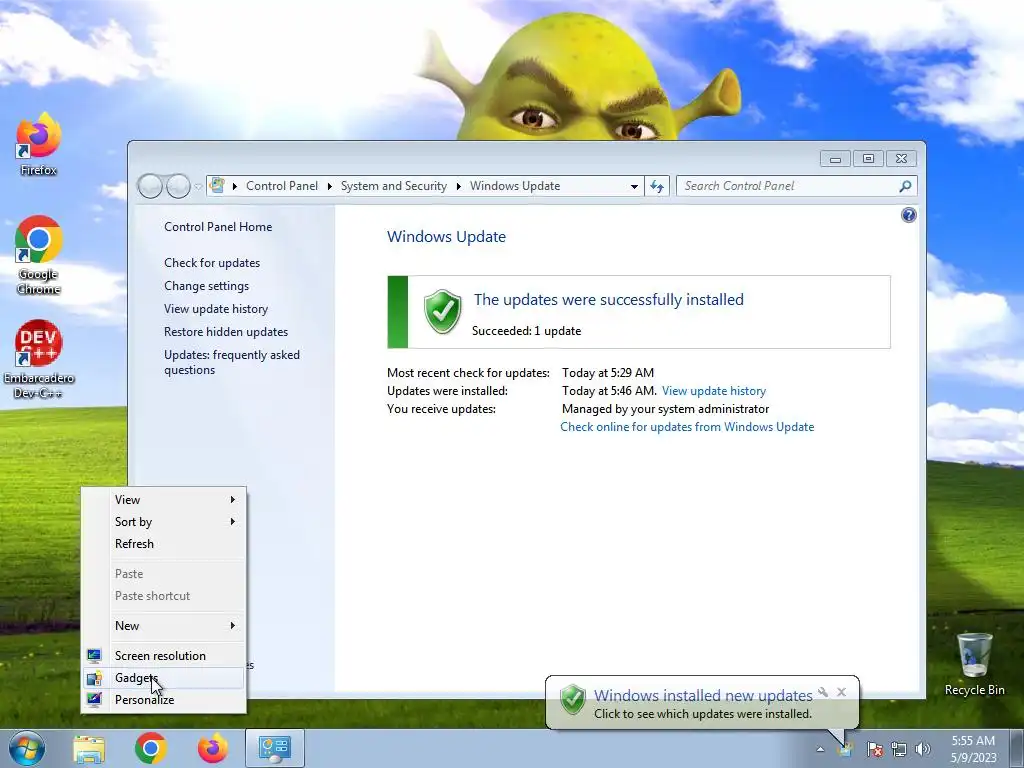Open the Firefox desktop shortcut

coord(38,144)
